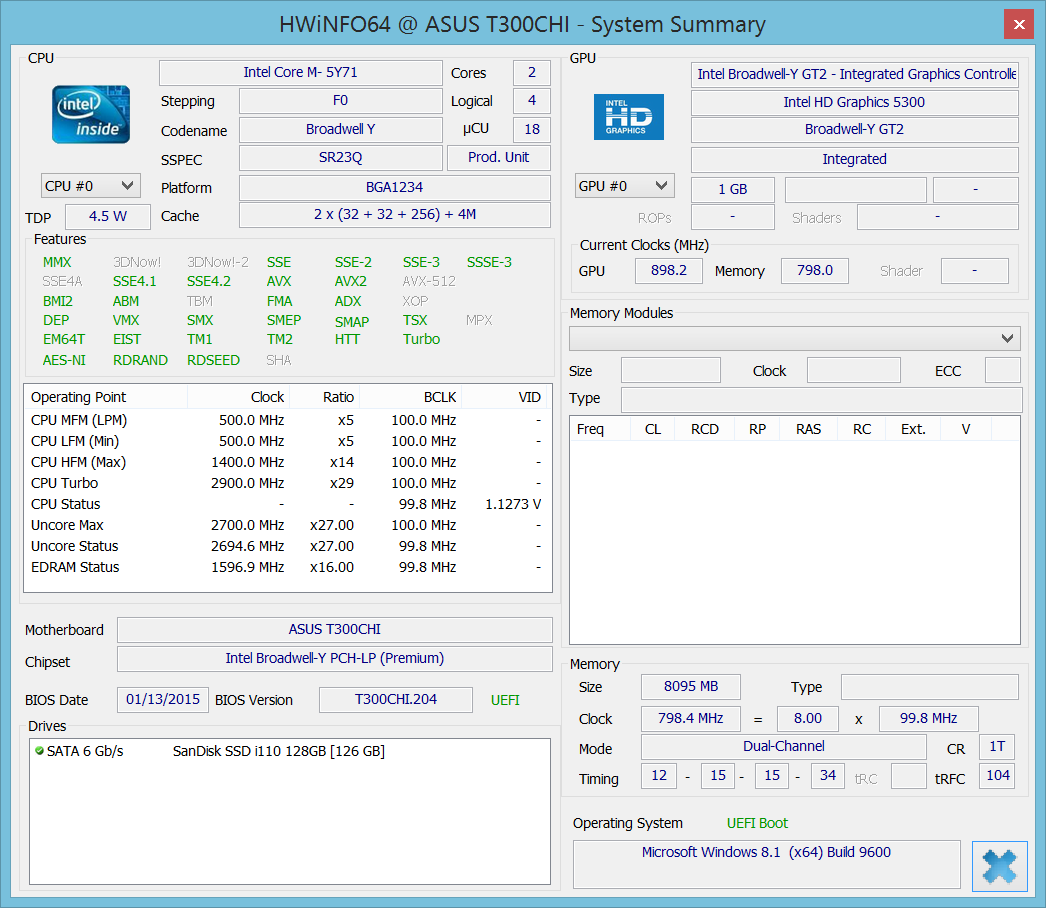1046x908 pixels.
Task: Click the Intel HD Graphics logo
Action: point(628,117)
